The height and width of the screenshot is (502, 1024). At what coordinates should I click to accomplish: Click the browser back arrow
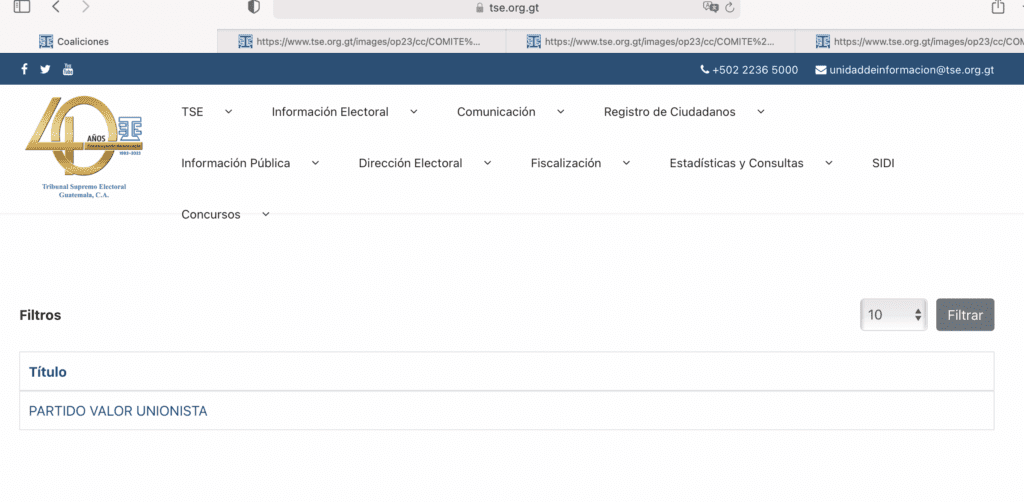(55, 7)
